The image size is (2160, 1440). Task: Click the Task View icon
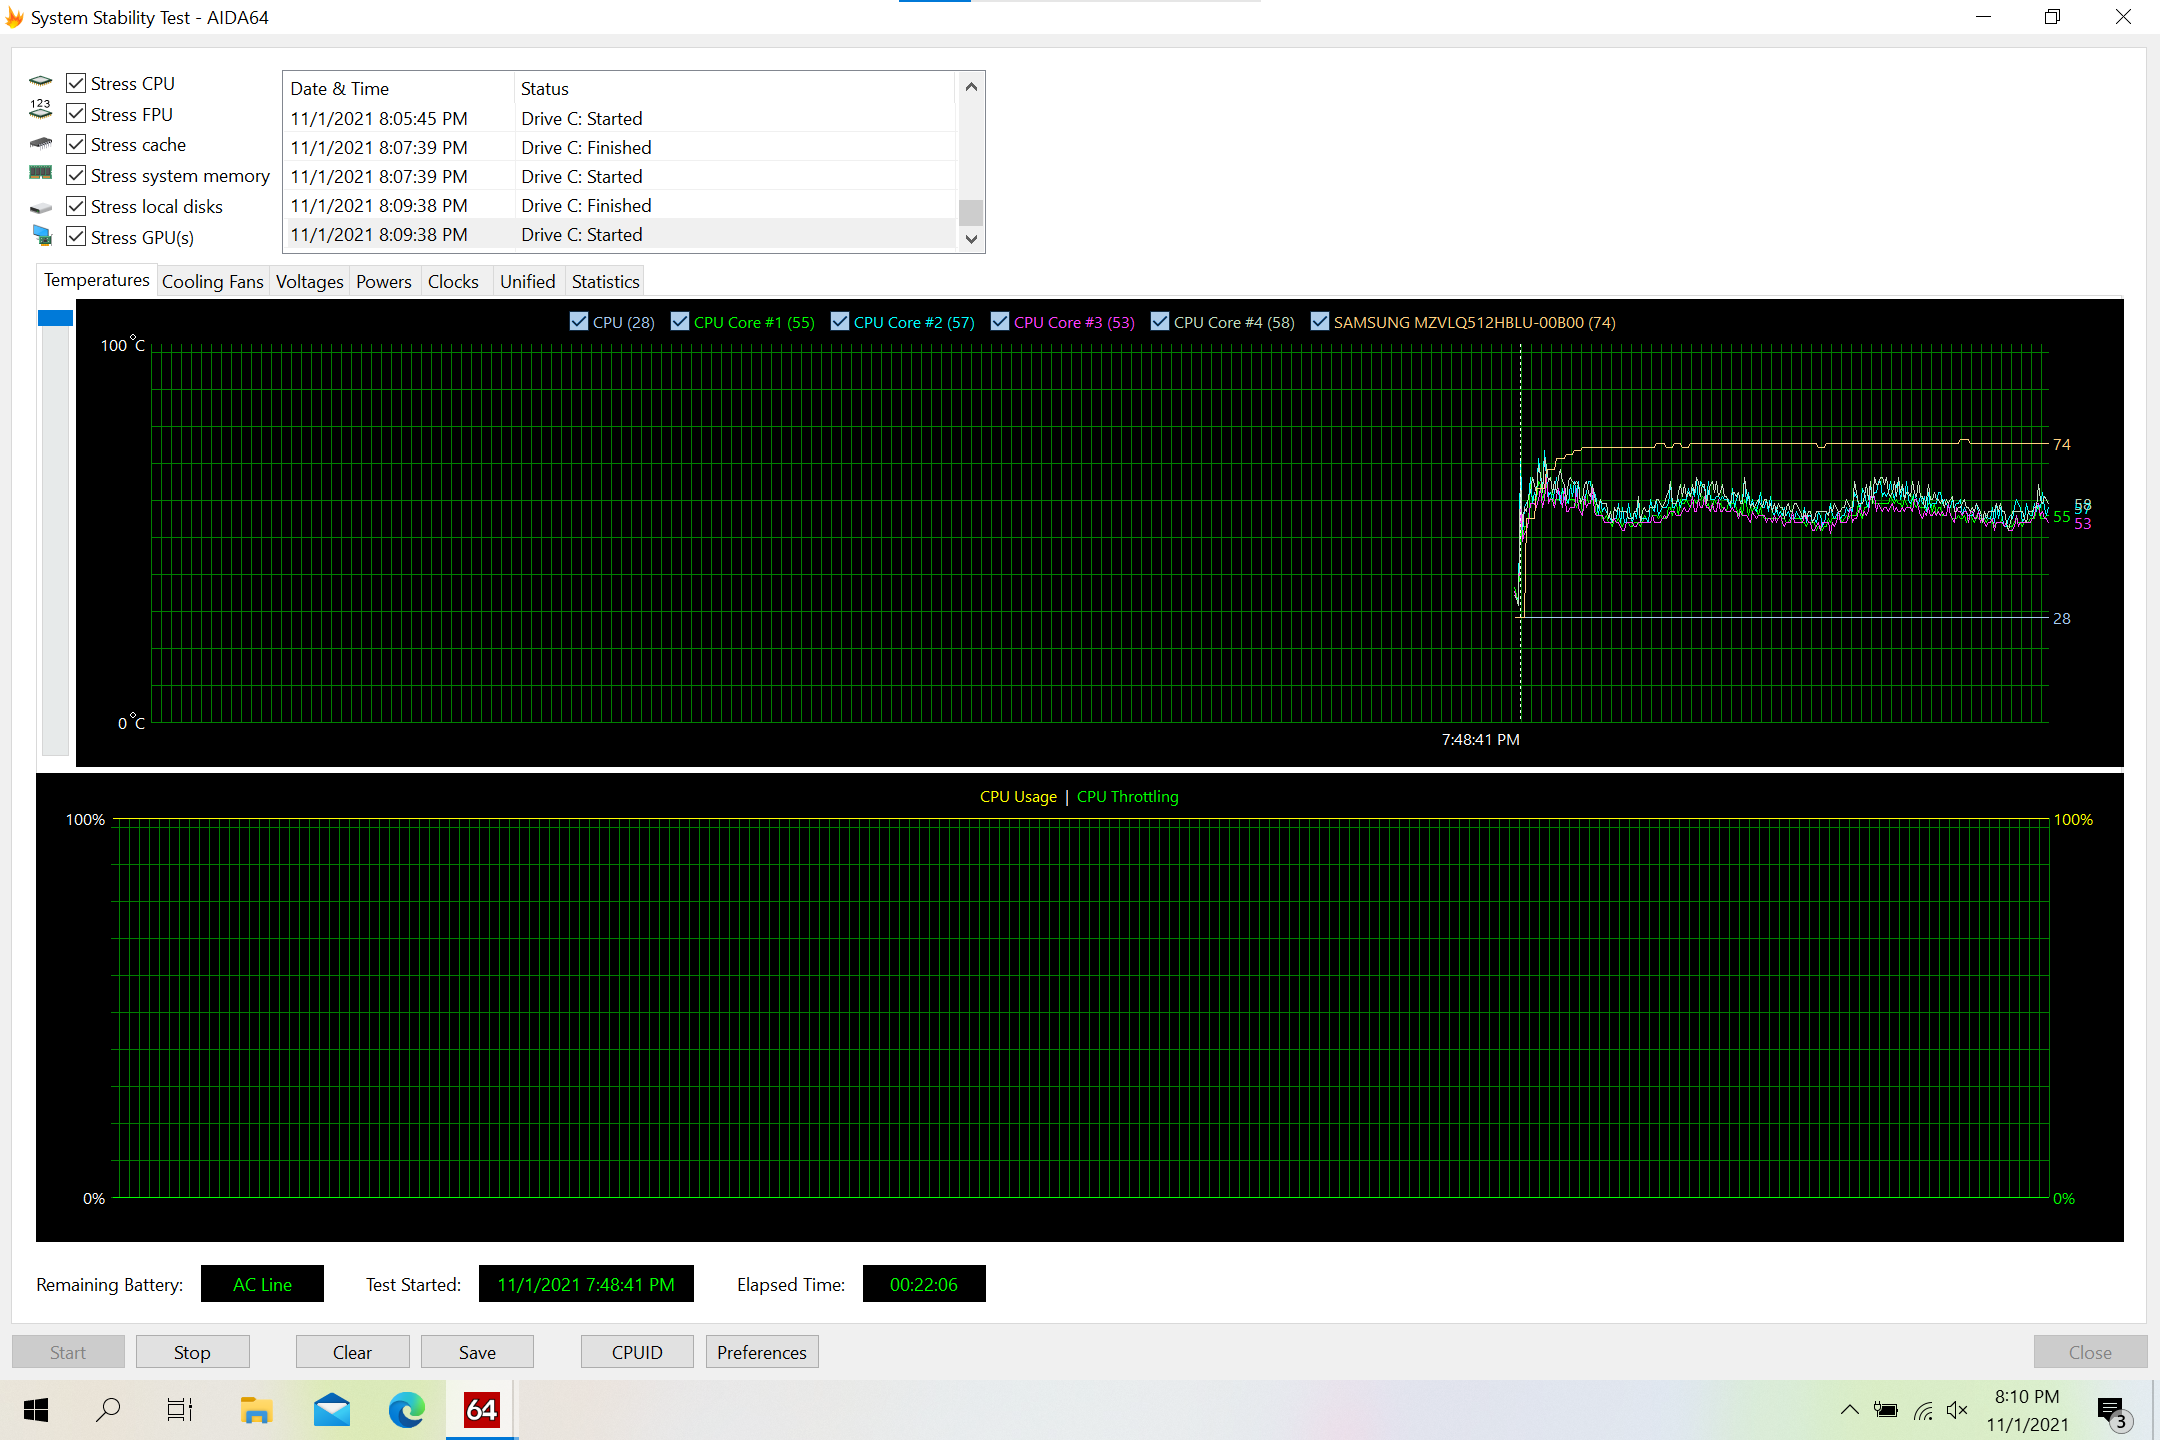(180, 1410)
